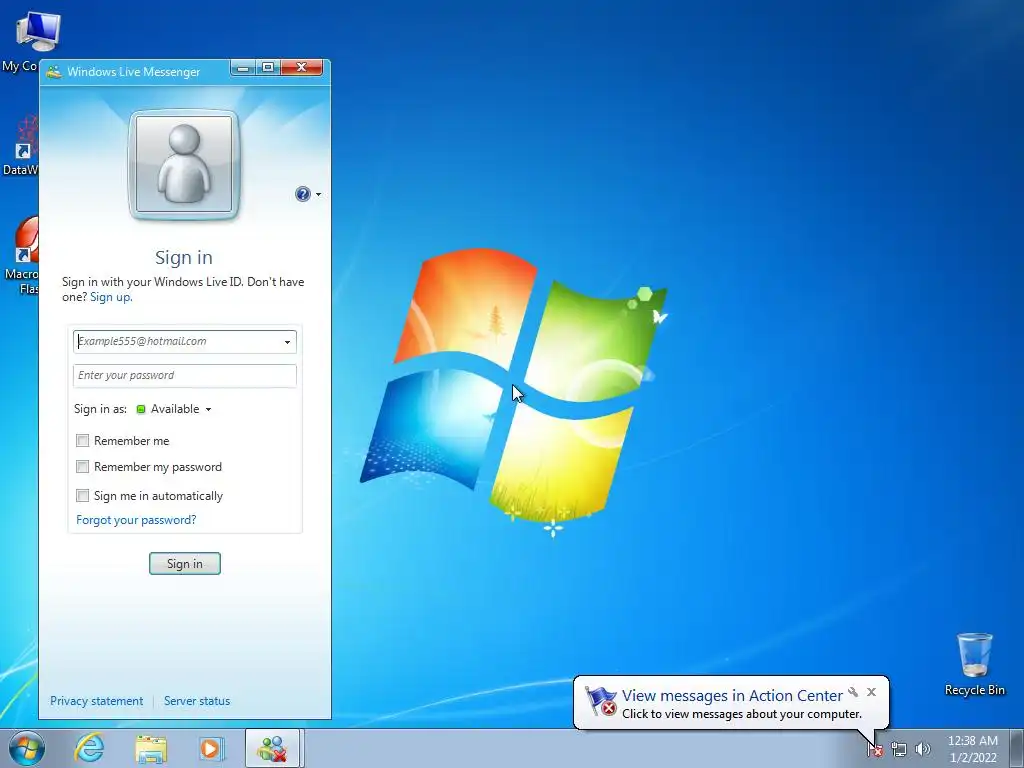Viewport: 1024px width, 768px height.
Task: Click the taskbar clock and date
Action: pos(973,749)
